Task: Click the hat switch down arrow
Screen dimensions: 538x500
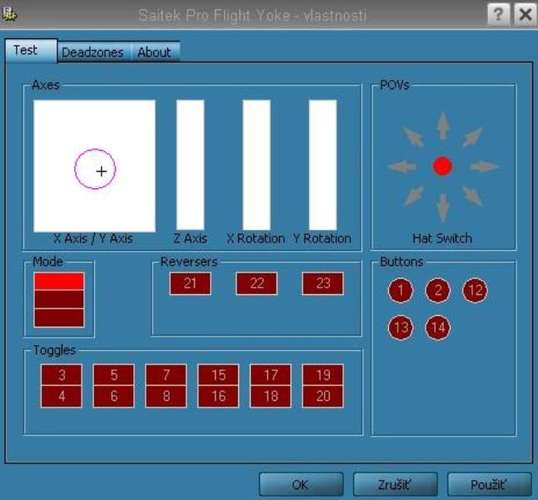Action: click(443, 207)
